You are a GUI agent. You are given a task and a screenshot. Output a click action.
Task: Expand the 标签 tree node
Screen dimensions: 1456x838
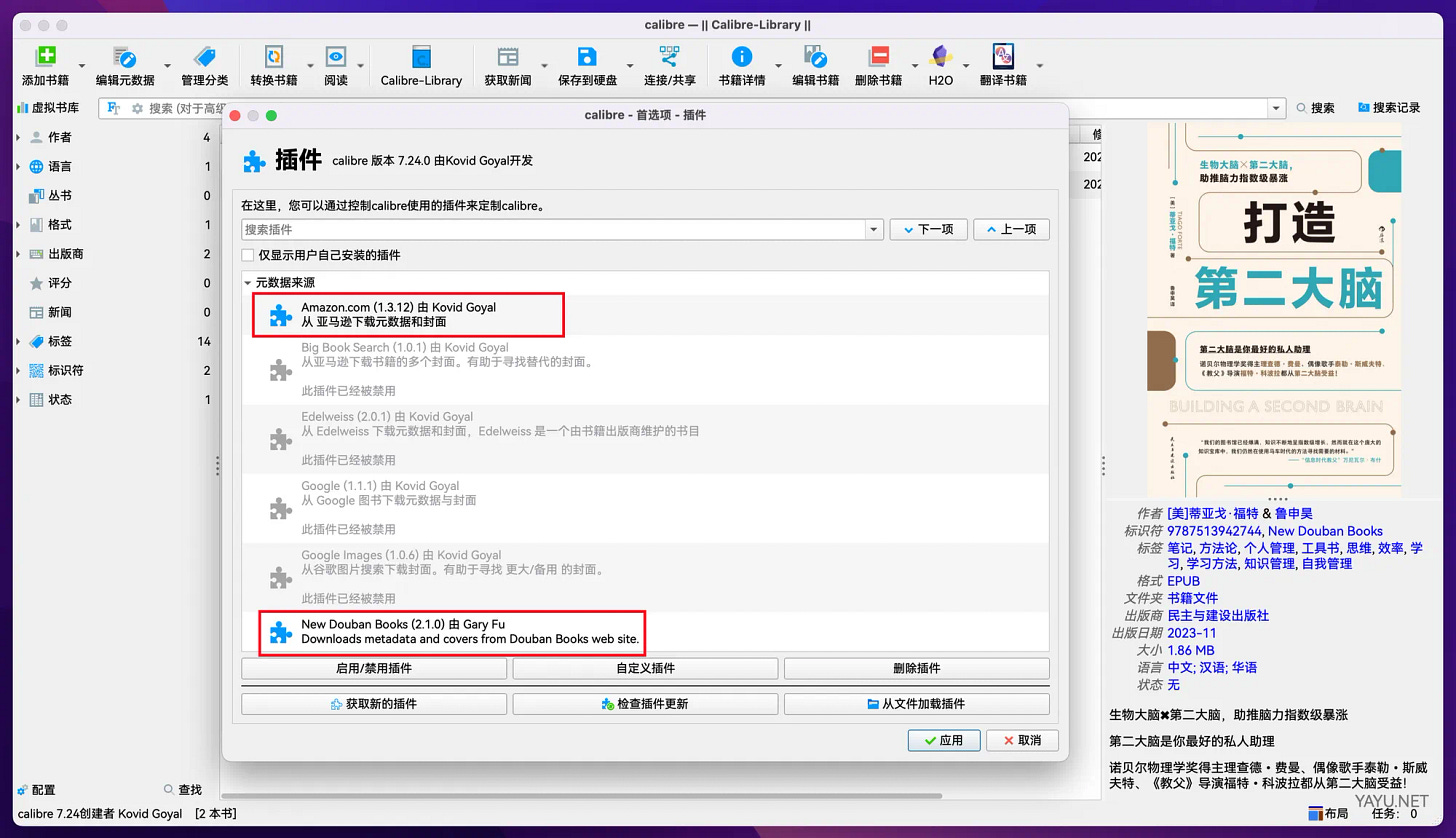point(18,341)
